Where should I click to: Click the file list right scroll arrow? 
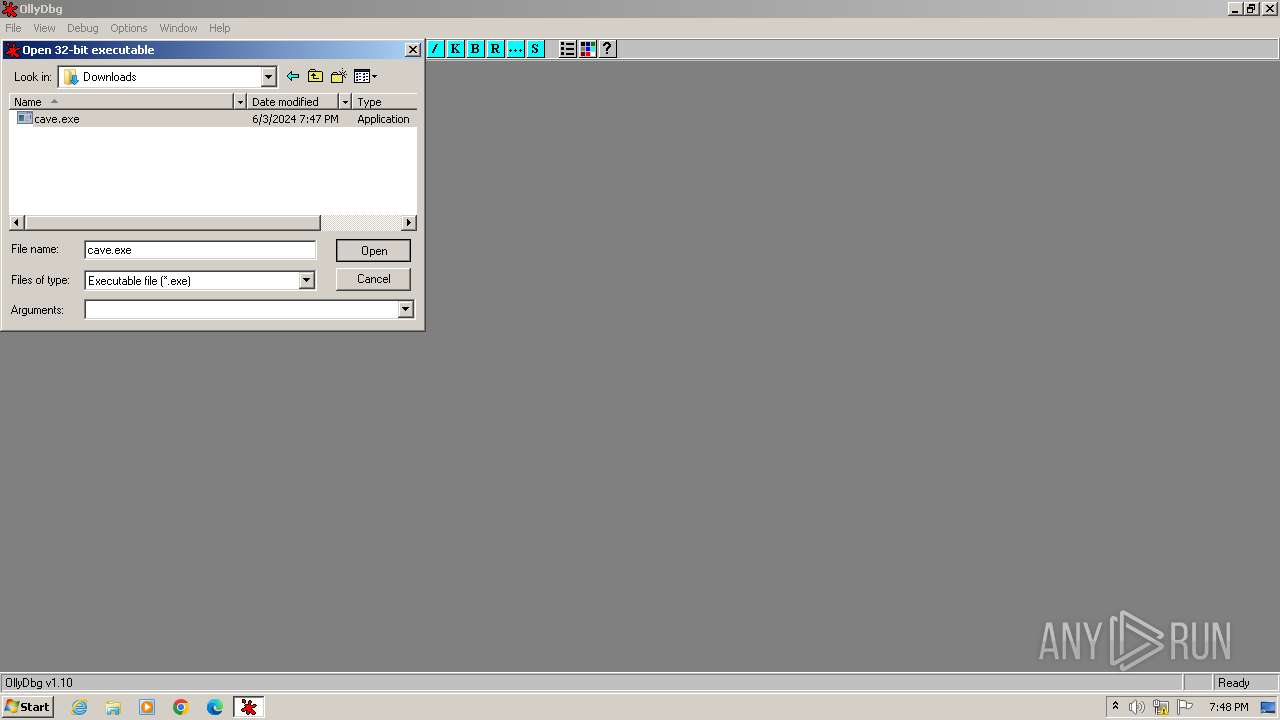409,223
